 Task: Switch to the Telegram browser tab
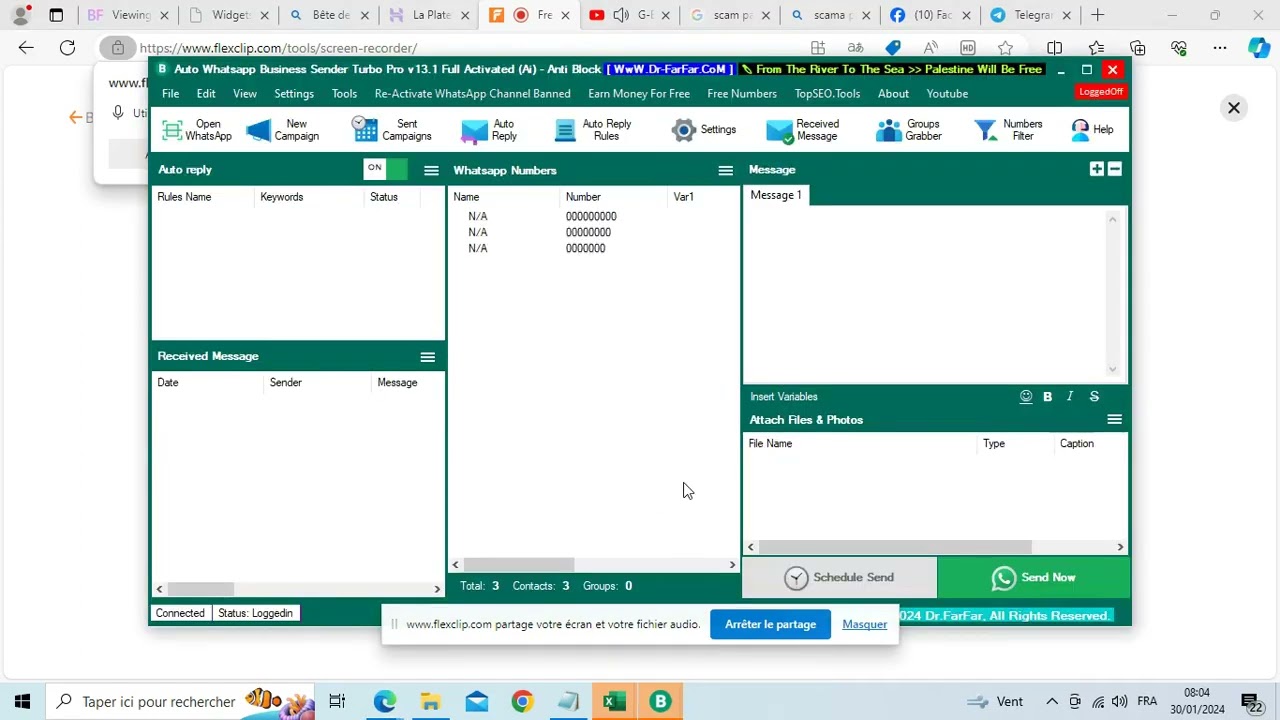pos(1031,15)
